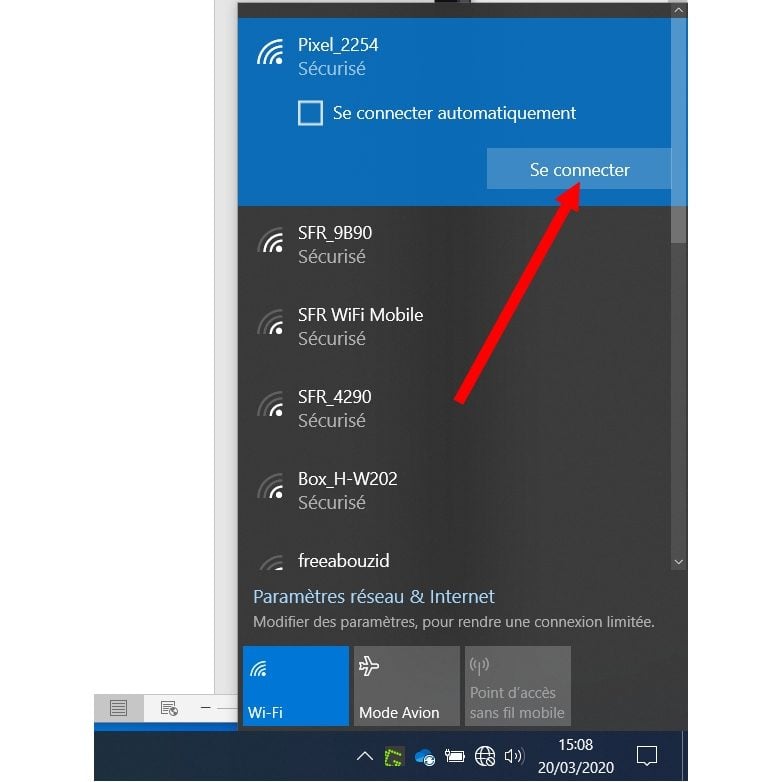Click signal icon of SFR WiFi Mobile
782x782 pixels.
pyautogui.click(x=271, y=322)
